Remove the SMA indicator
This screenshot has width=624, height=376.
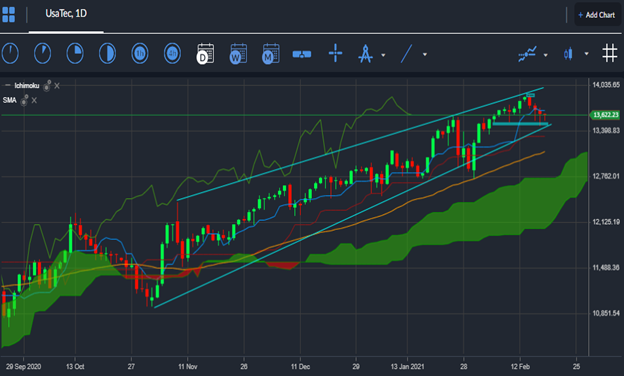[x=34, y=100]
